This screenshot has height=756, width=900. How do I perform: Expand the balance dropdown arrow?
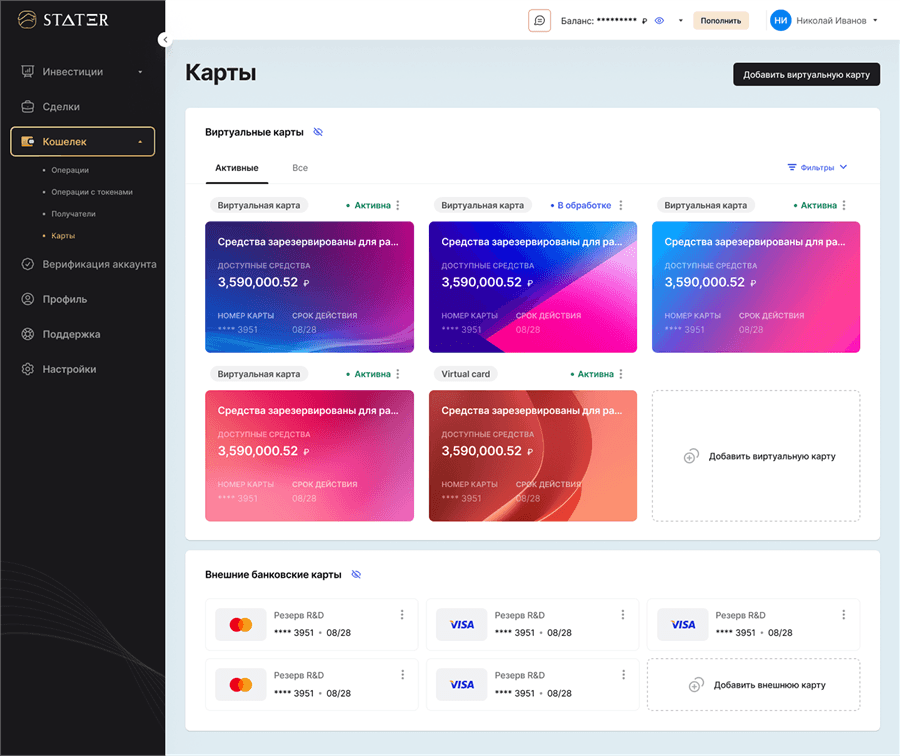coord(681,21)
